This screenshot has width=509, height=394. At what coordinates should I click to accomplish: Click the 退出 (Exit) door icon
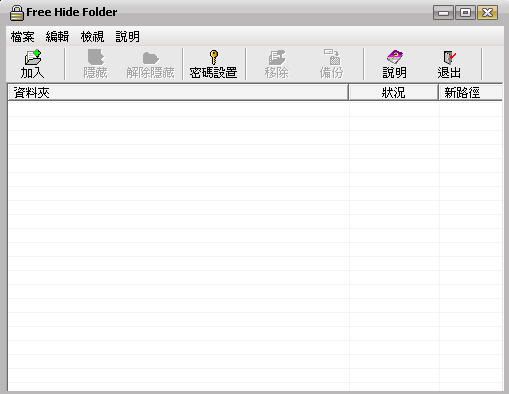point(449,57)
